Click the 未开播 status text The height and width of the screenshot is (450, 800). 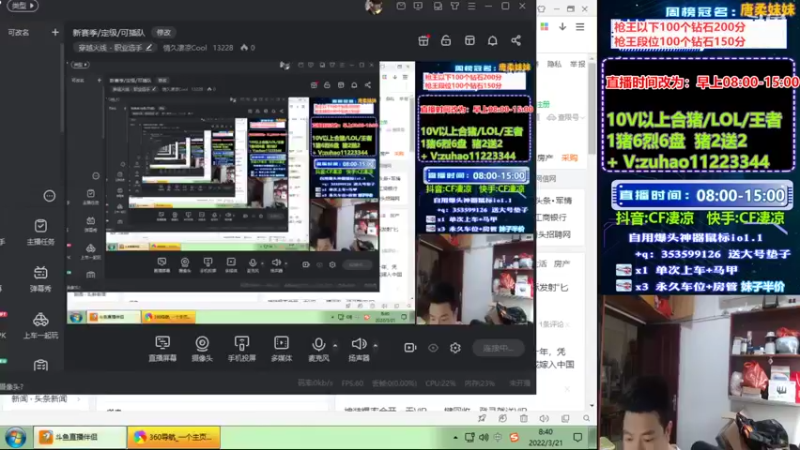520,383
